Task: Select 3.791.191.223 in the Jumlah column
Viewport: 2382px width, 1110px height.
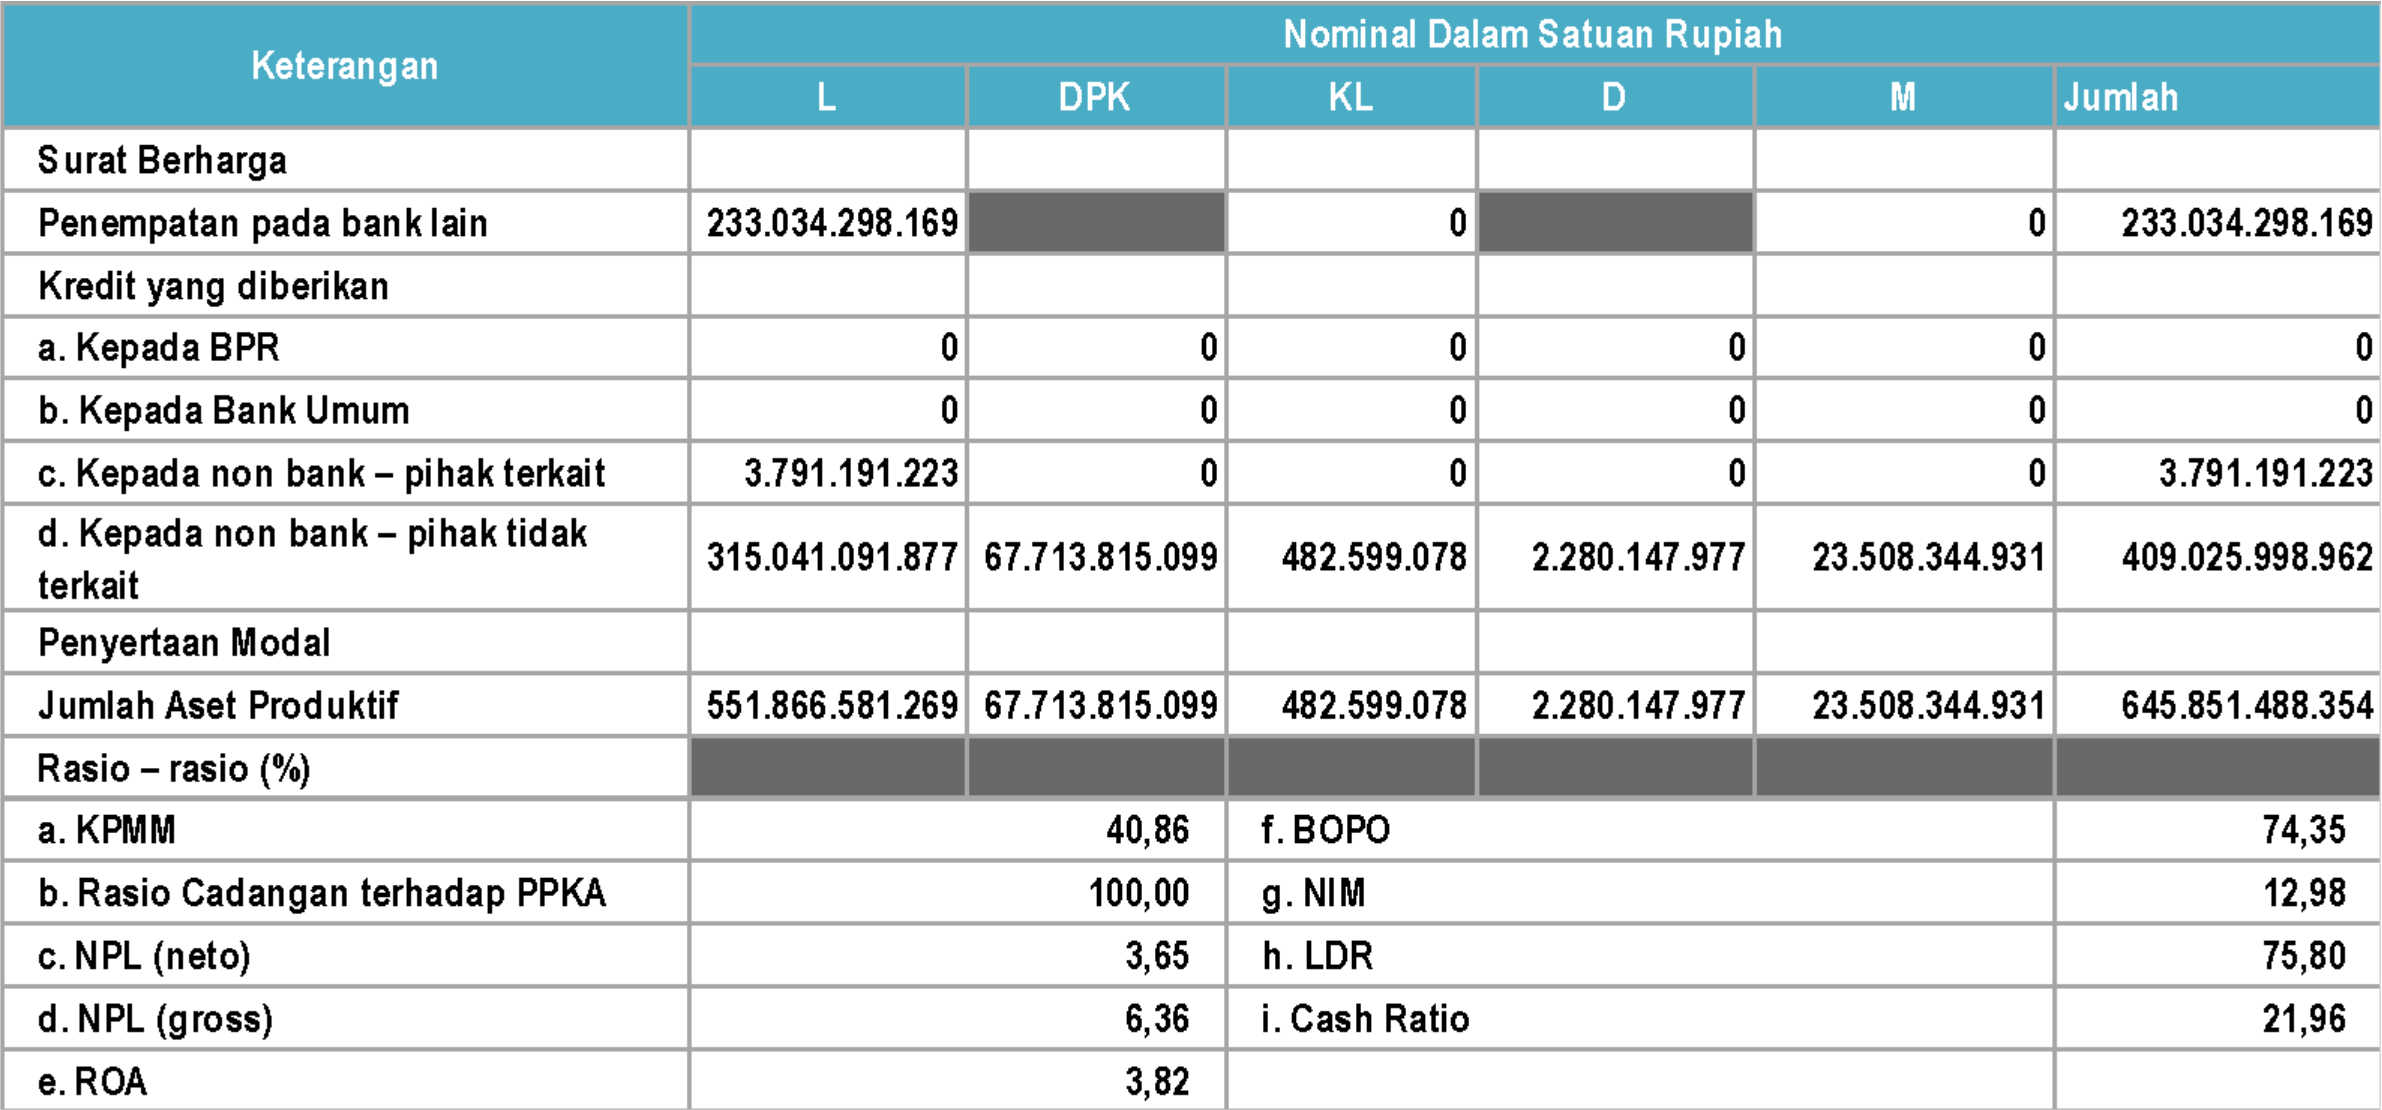Action: (2265, 473)
